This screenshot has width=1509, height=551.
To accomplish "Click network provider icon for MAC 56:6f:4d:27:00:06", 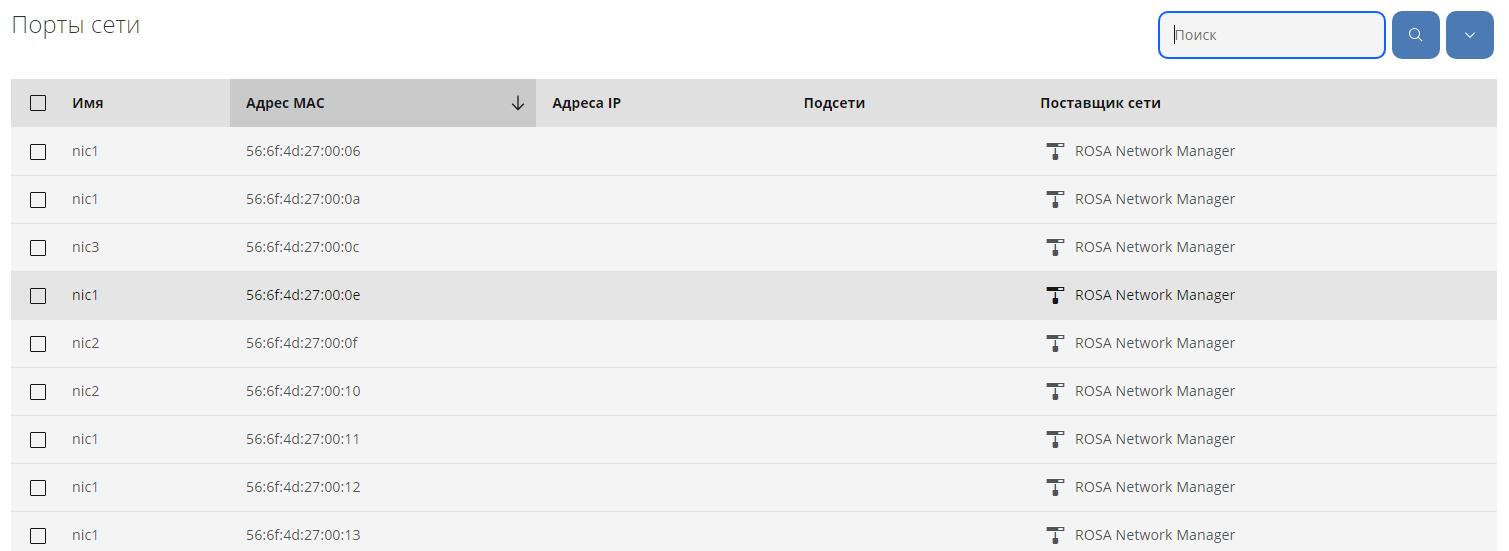I will [x=1055, y=151].
